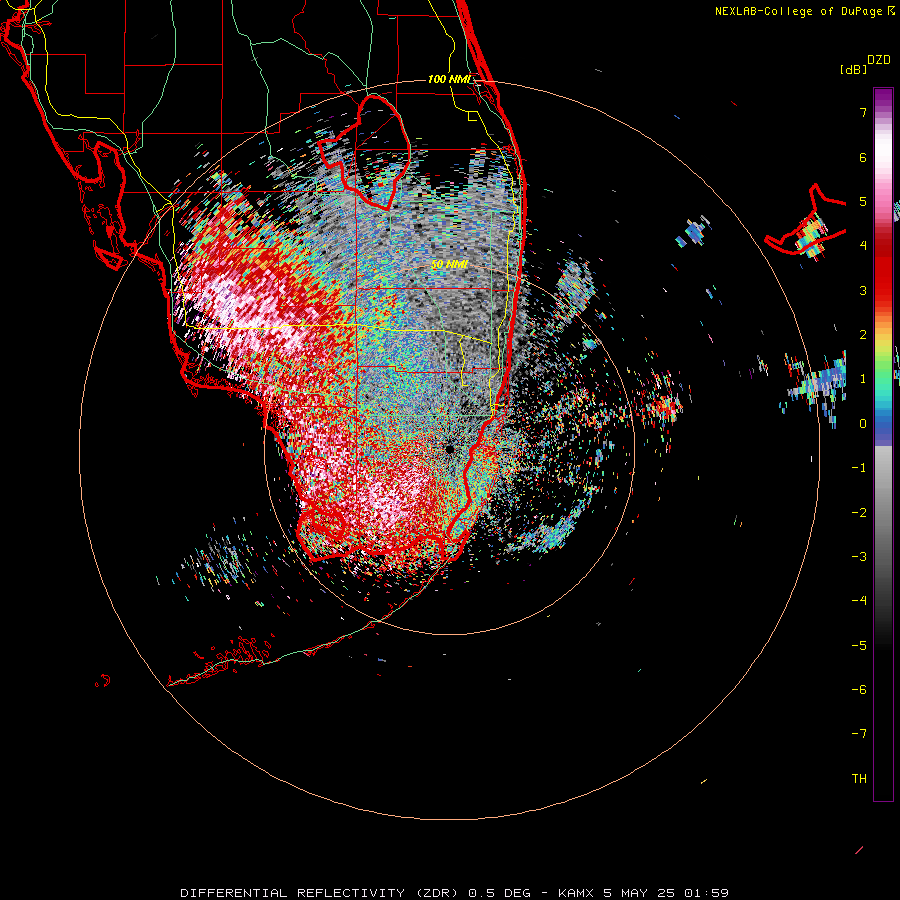The image size is (900, 900).
Task: Click the color scale value 5
Action: coord(863,201)
